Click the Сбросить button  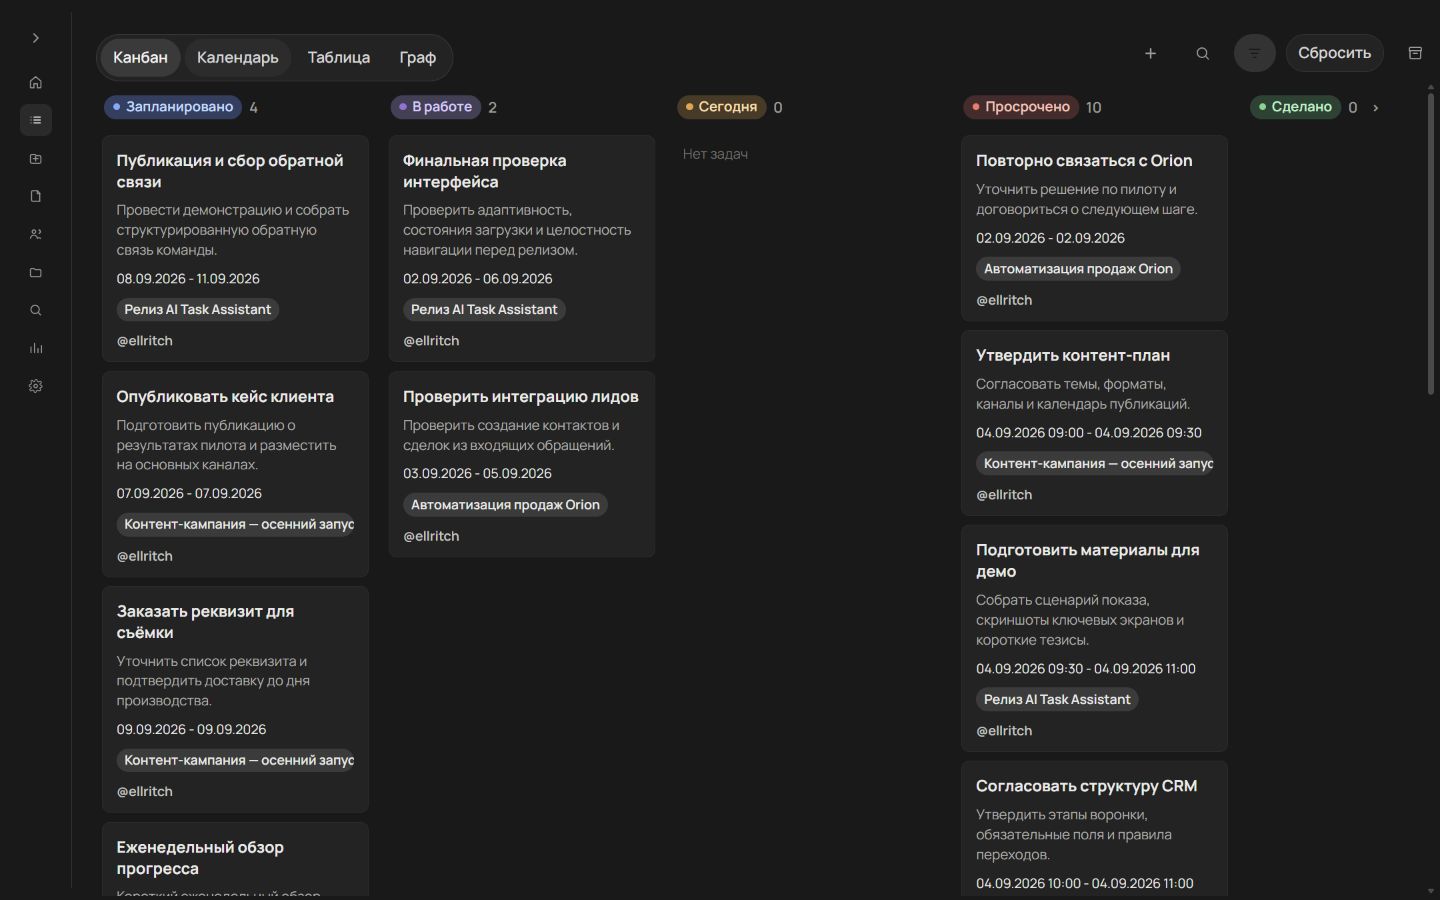1334,53
